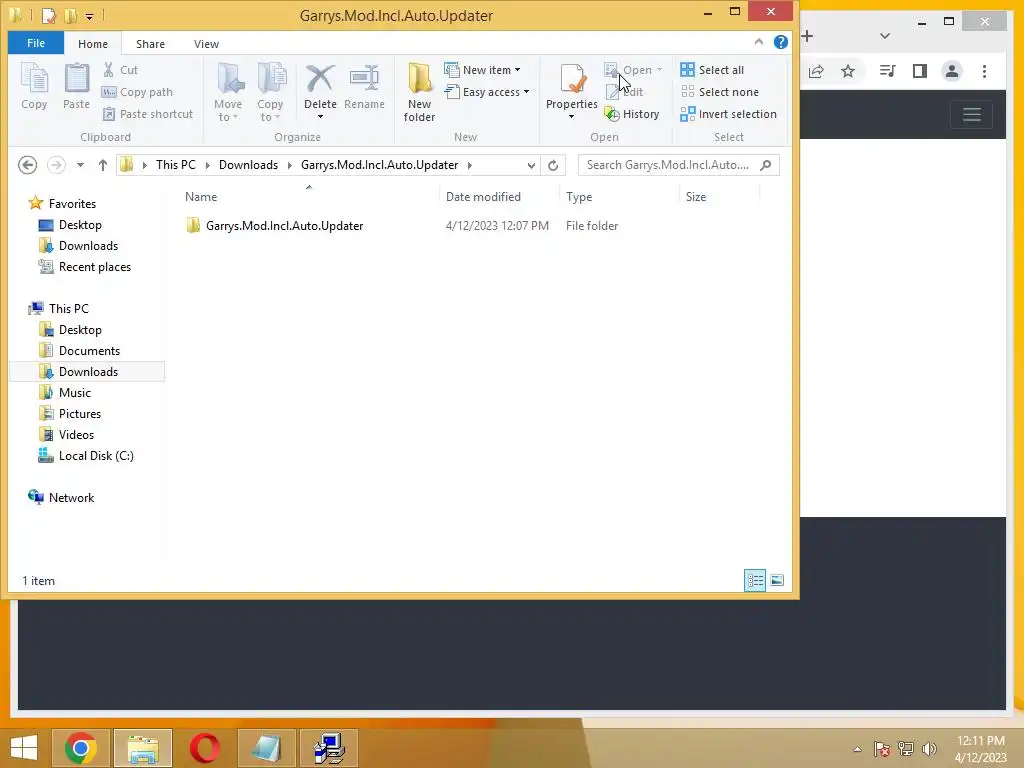Viewport: 1024px width, 768px height.
Task: Click the Paste clipboard icon
Action: [76, 86]
